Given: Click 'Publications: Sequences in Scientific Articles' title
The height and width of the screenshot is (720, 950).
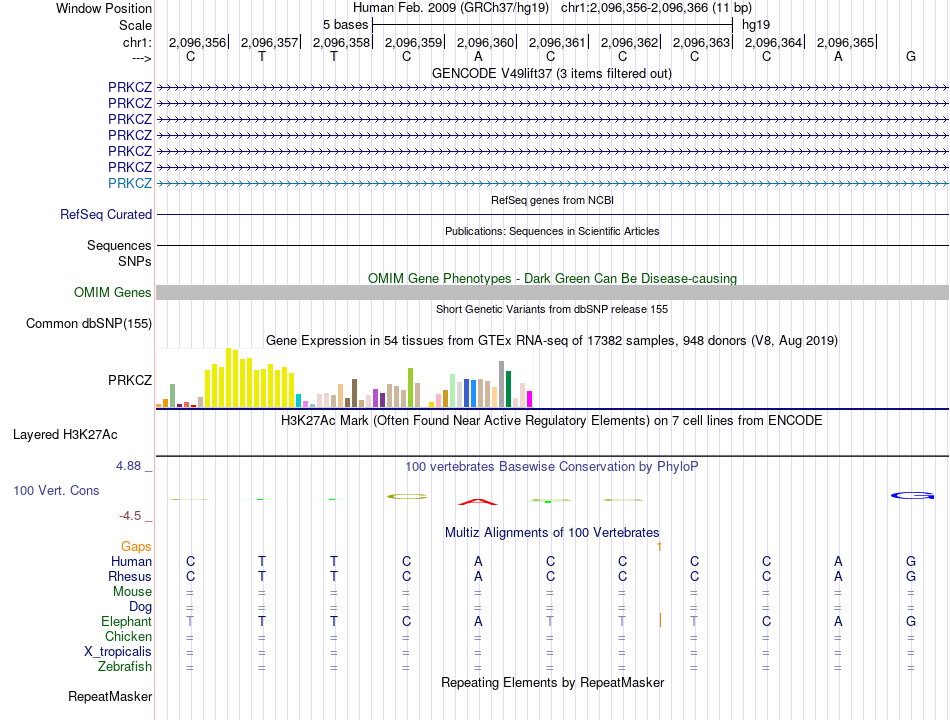Looking at the screenshot, I should [x=552, y=231].
